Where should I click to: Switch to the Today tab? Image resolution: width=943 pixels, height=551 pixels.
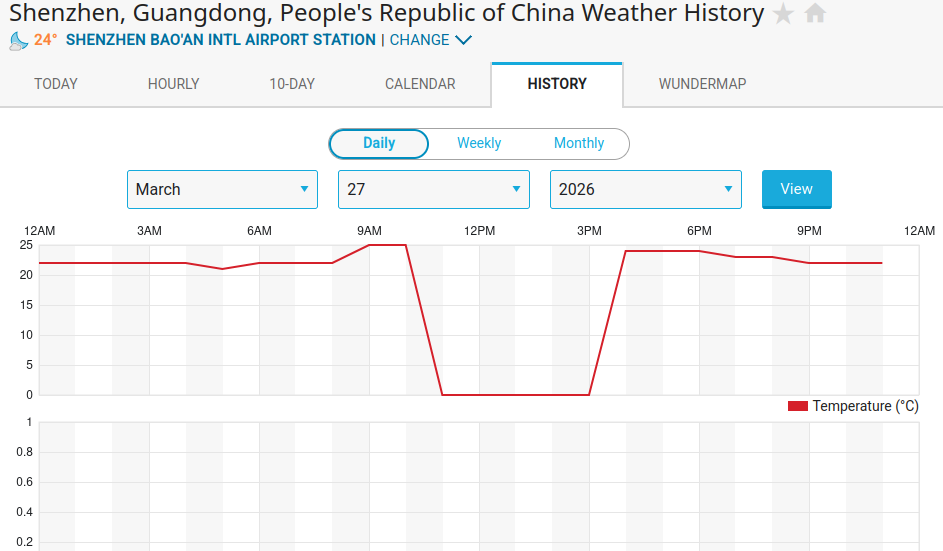tap(56, 84)
